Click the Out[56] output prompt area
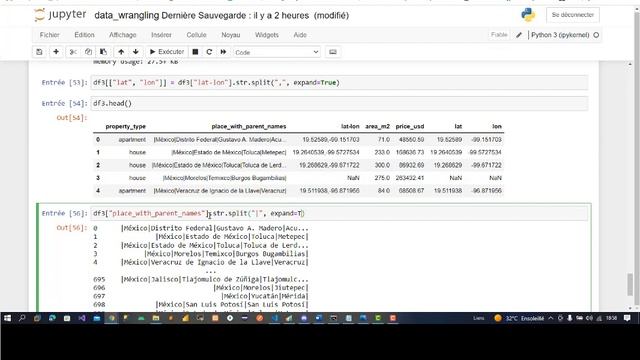The height and width of the screenshot is (360, 640). click(x=72, y=228)
